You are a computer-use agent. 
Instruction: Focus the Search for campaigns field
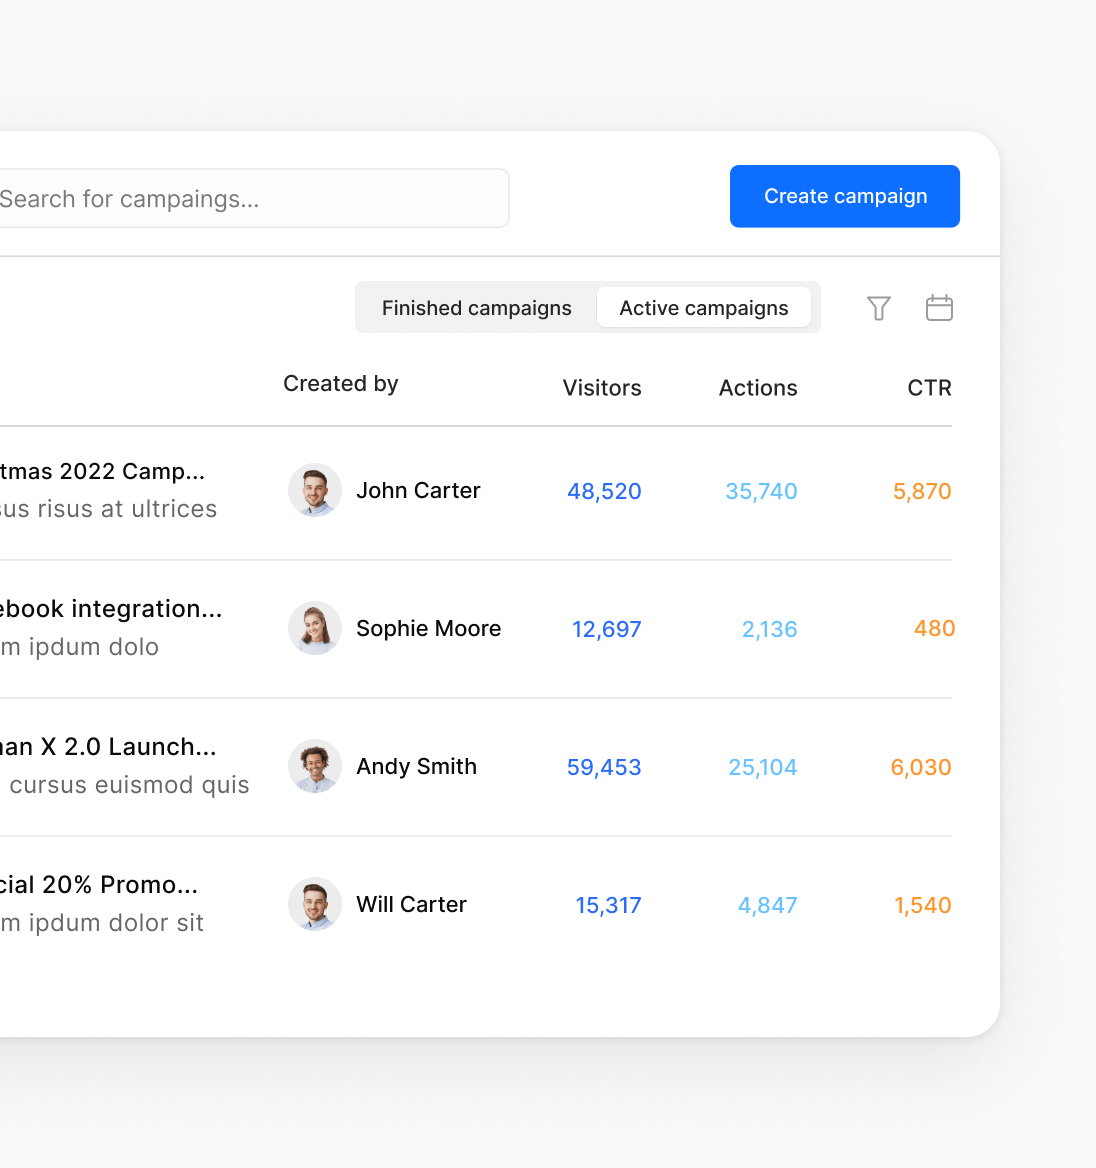point(253,198)
